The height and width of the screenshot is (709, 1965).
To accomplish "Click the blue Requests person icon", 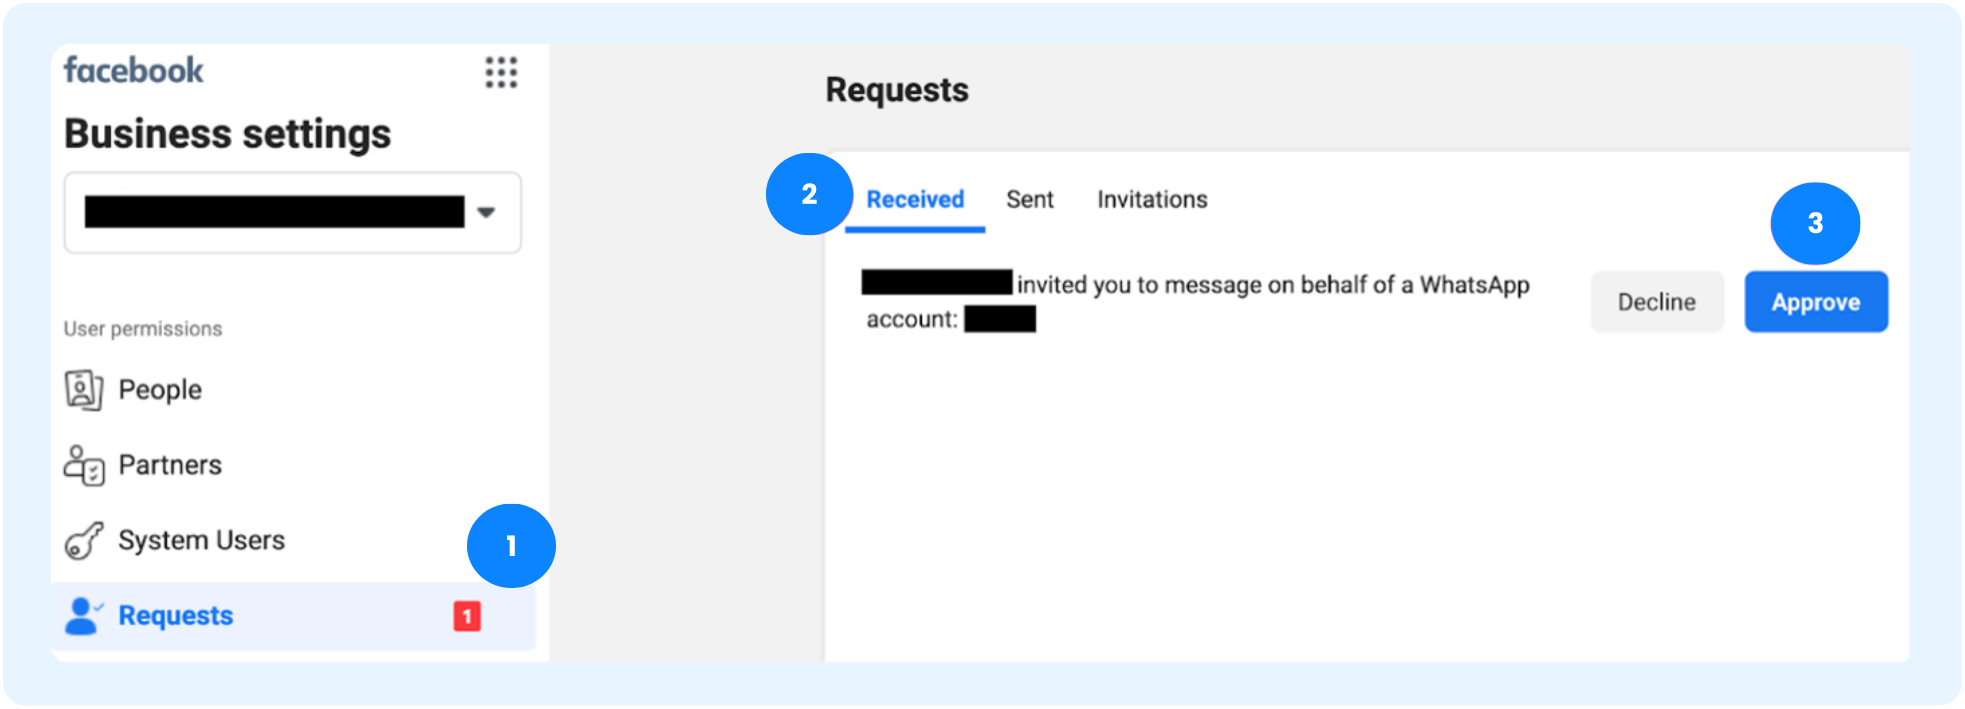I will click(84, 616).
